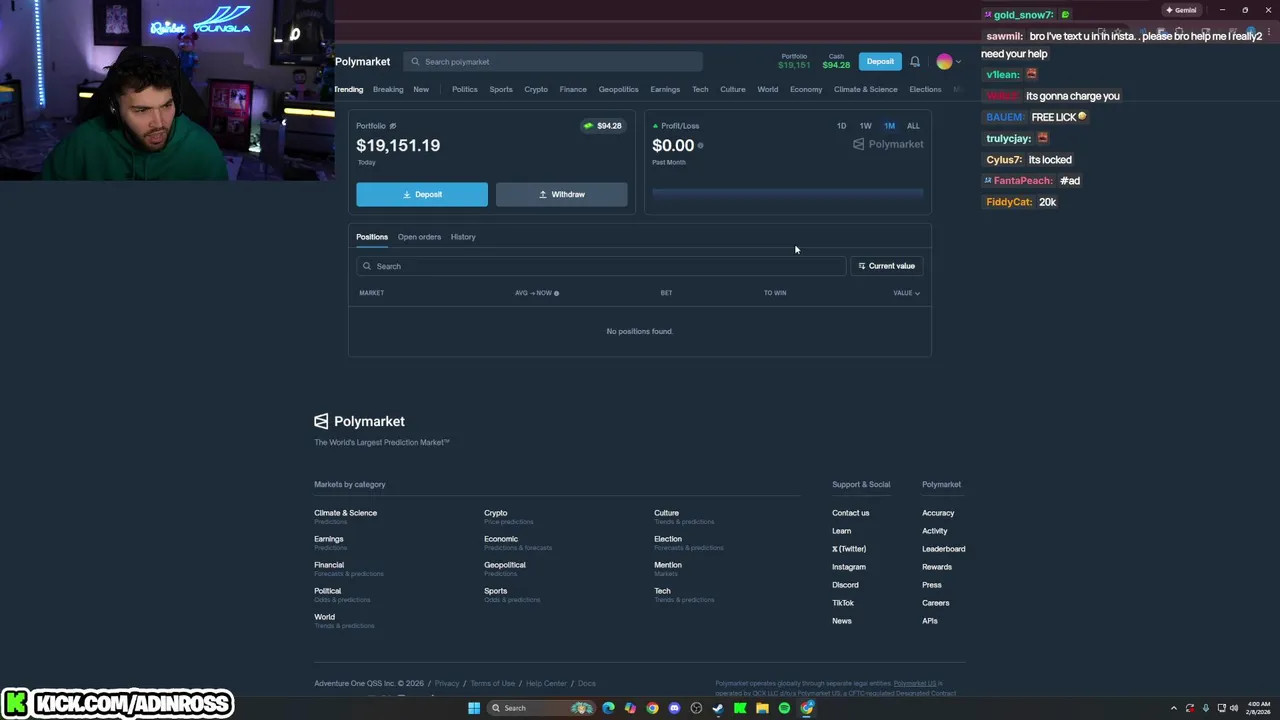Open Windows Start menu
The width and height of the screenshot is (1280, 720).
click(x=474, y=708)
